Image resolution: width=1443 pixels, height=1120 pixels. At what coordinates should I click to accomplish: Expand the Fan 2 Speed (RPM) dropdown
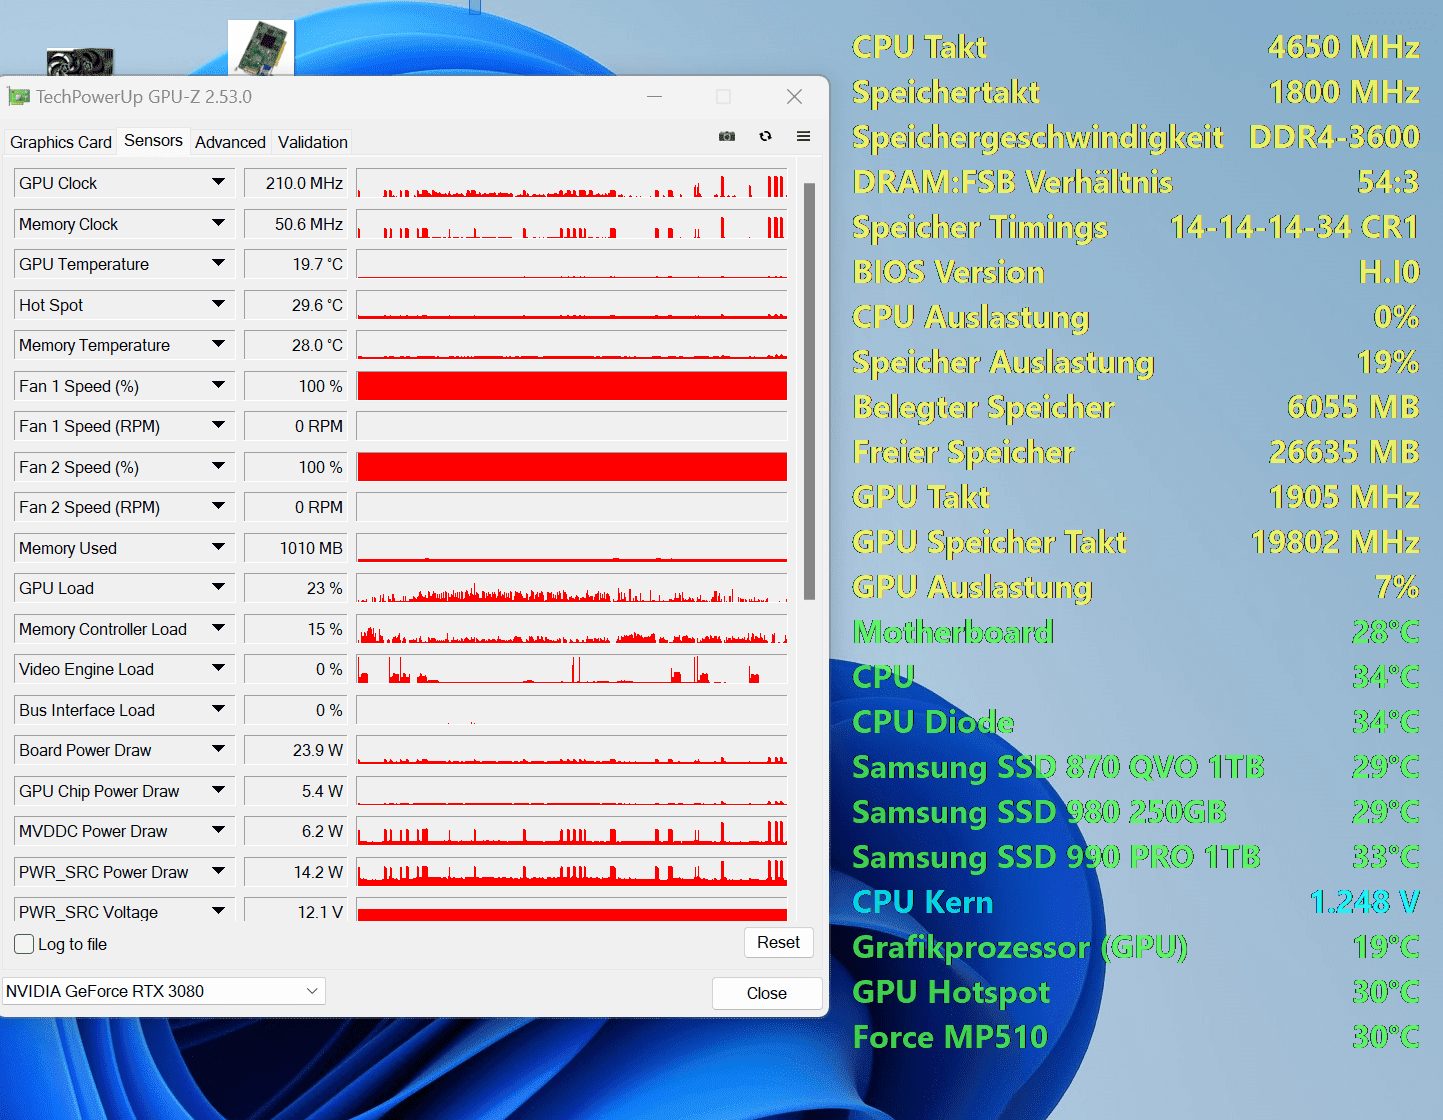pyautogui.click(x=218, y=506)
